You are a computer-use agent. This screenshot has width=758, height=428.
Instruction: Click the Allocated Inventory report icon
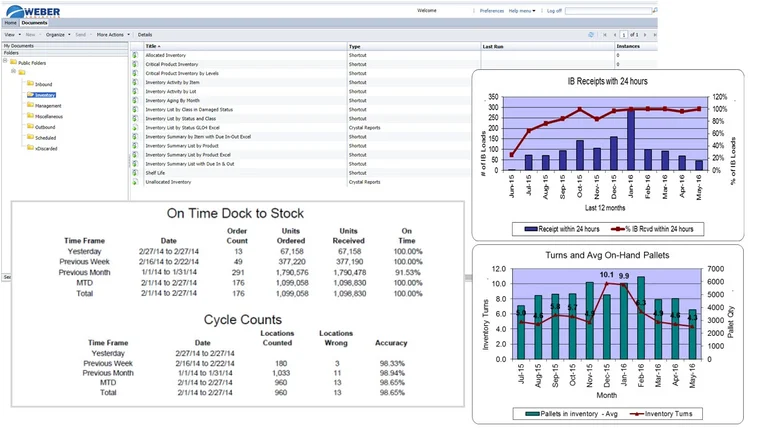tap(136, 55)
